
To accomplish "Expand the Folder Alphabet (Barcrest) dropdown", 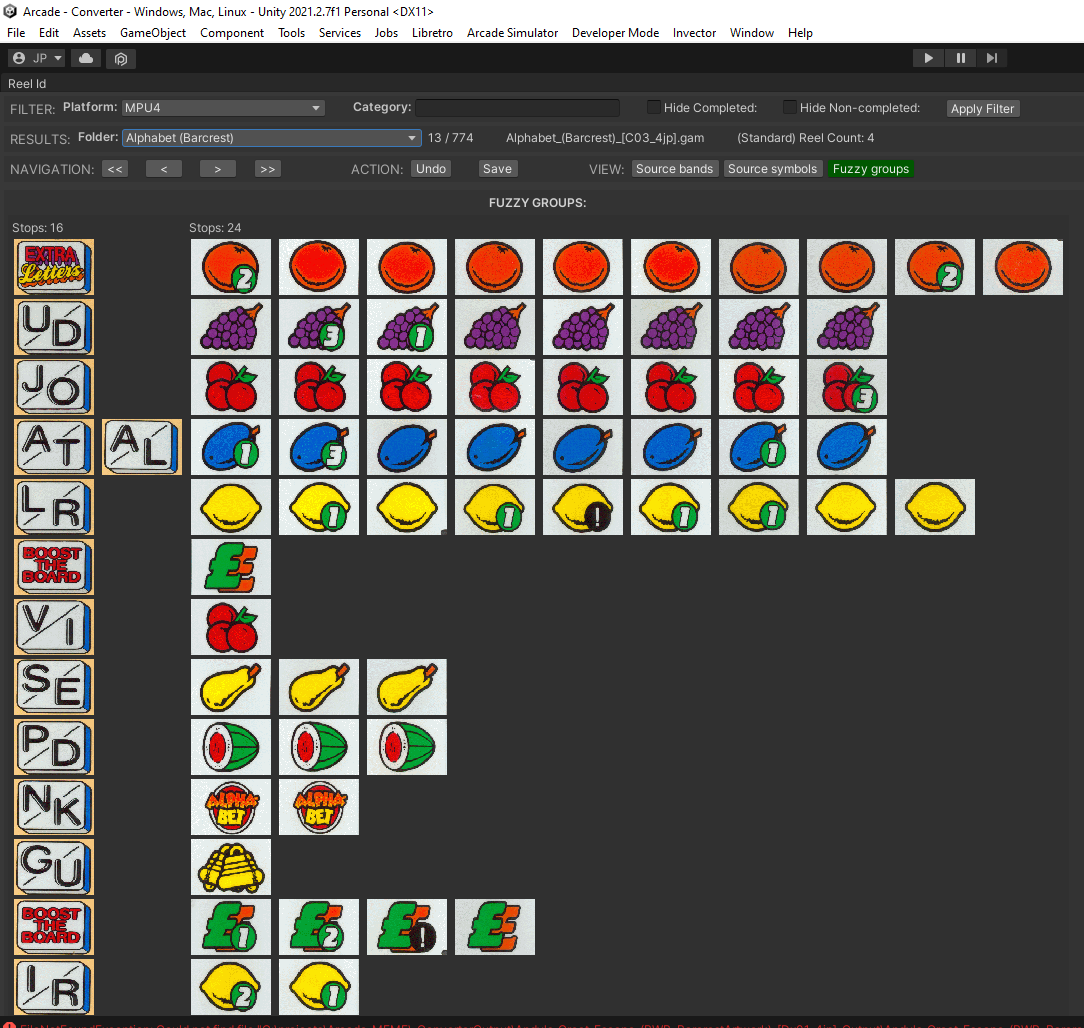I will point(271,138).
